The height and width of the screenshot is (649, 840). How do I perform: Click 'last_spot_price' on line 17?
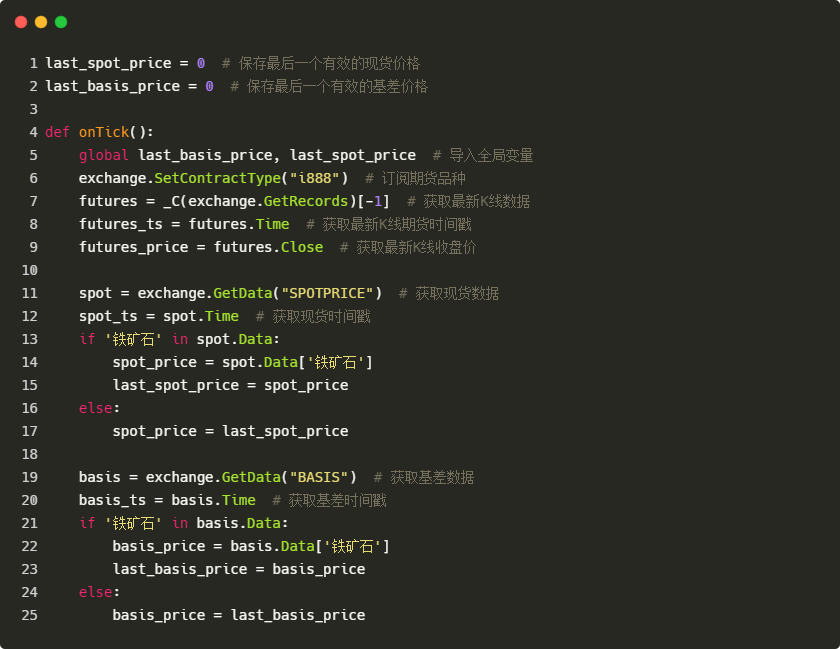(x=285, y=431)
